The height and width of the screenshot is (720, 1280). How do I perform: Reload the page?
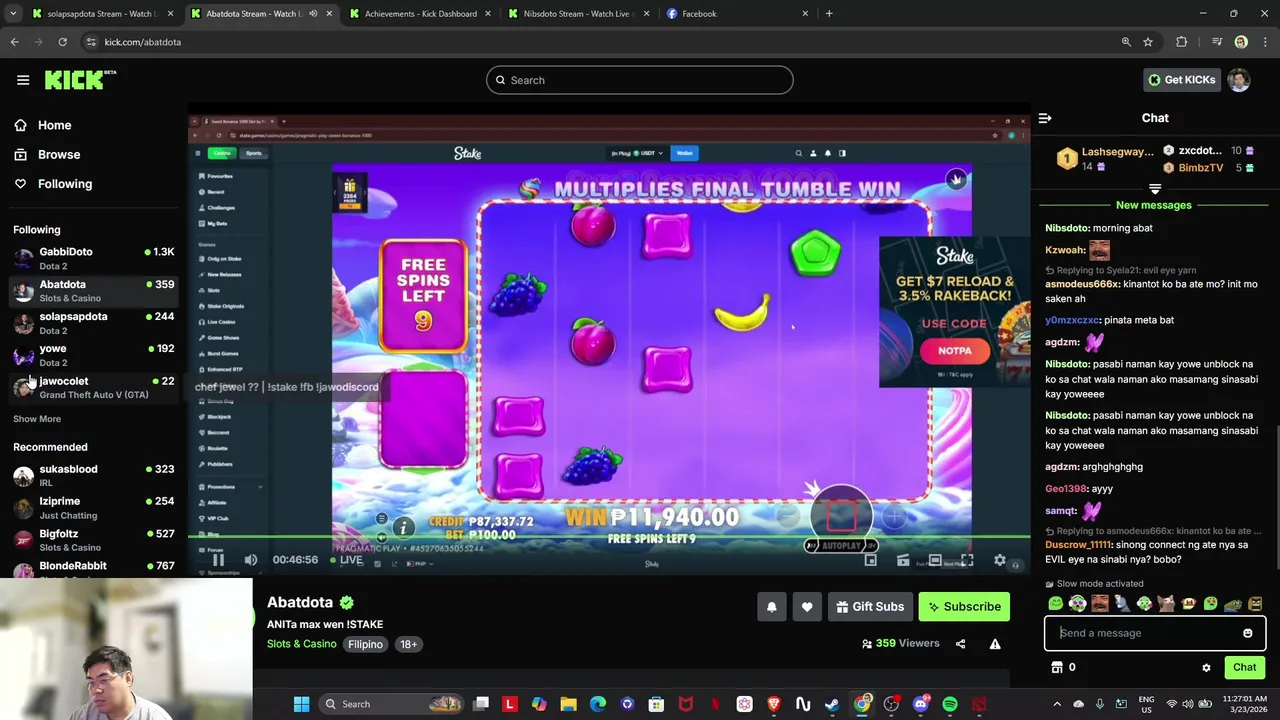pos(62,42)
